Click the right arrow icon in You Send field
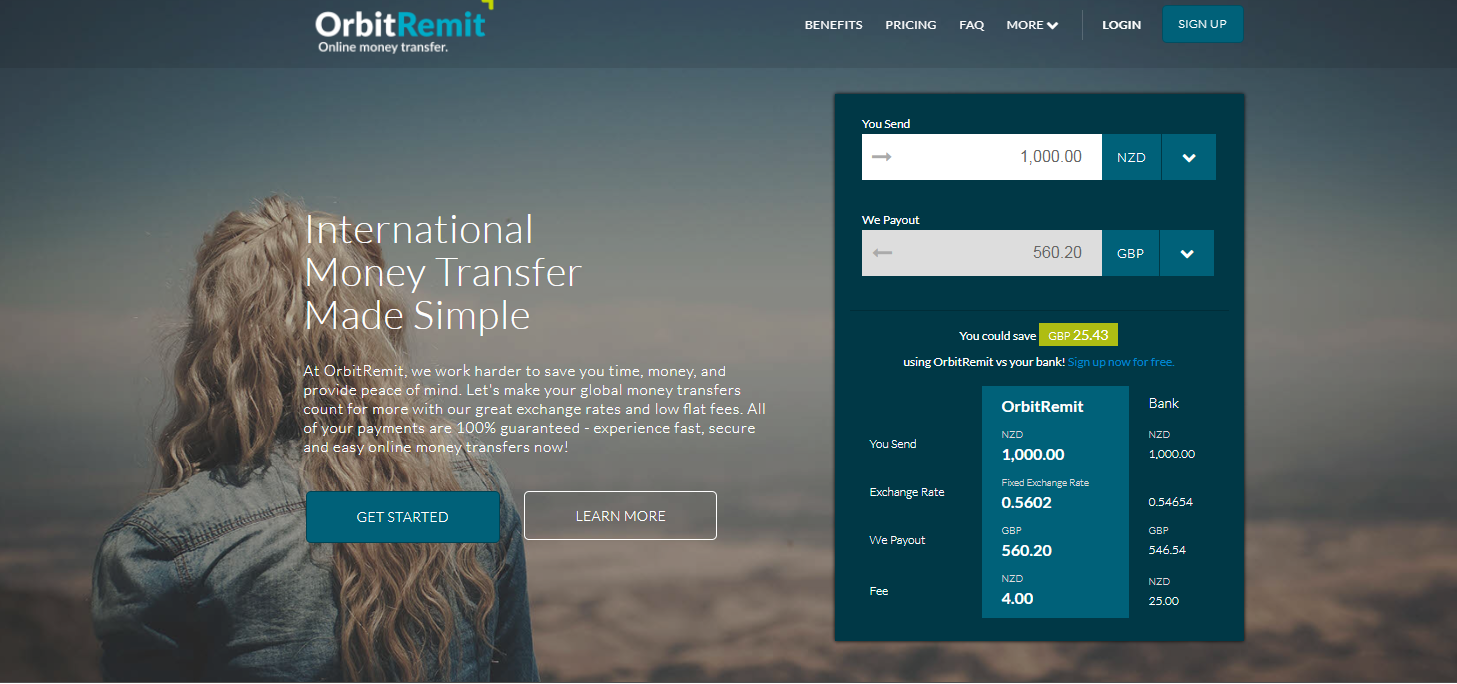 pyautogui.click(x=881, y=157)
